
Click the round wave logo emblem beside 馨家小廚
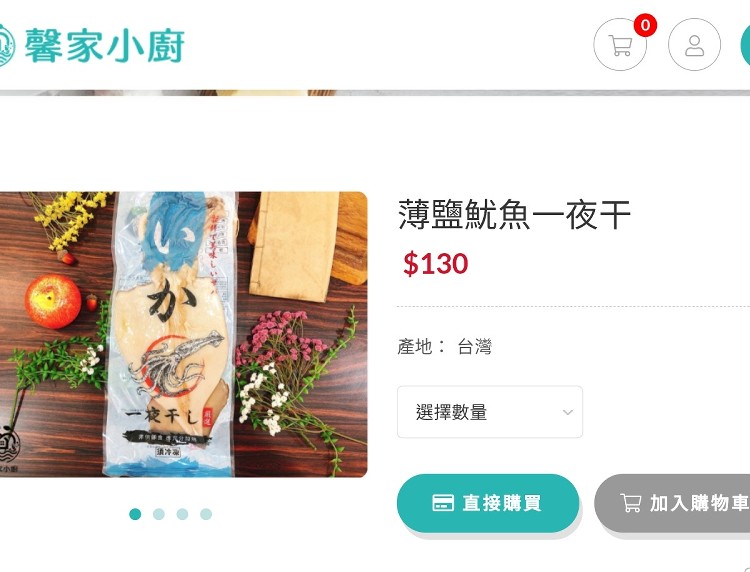[x=6, y=45]
